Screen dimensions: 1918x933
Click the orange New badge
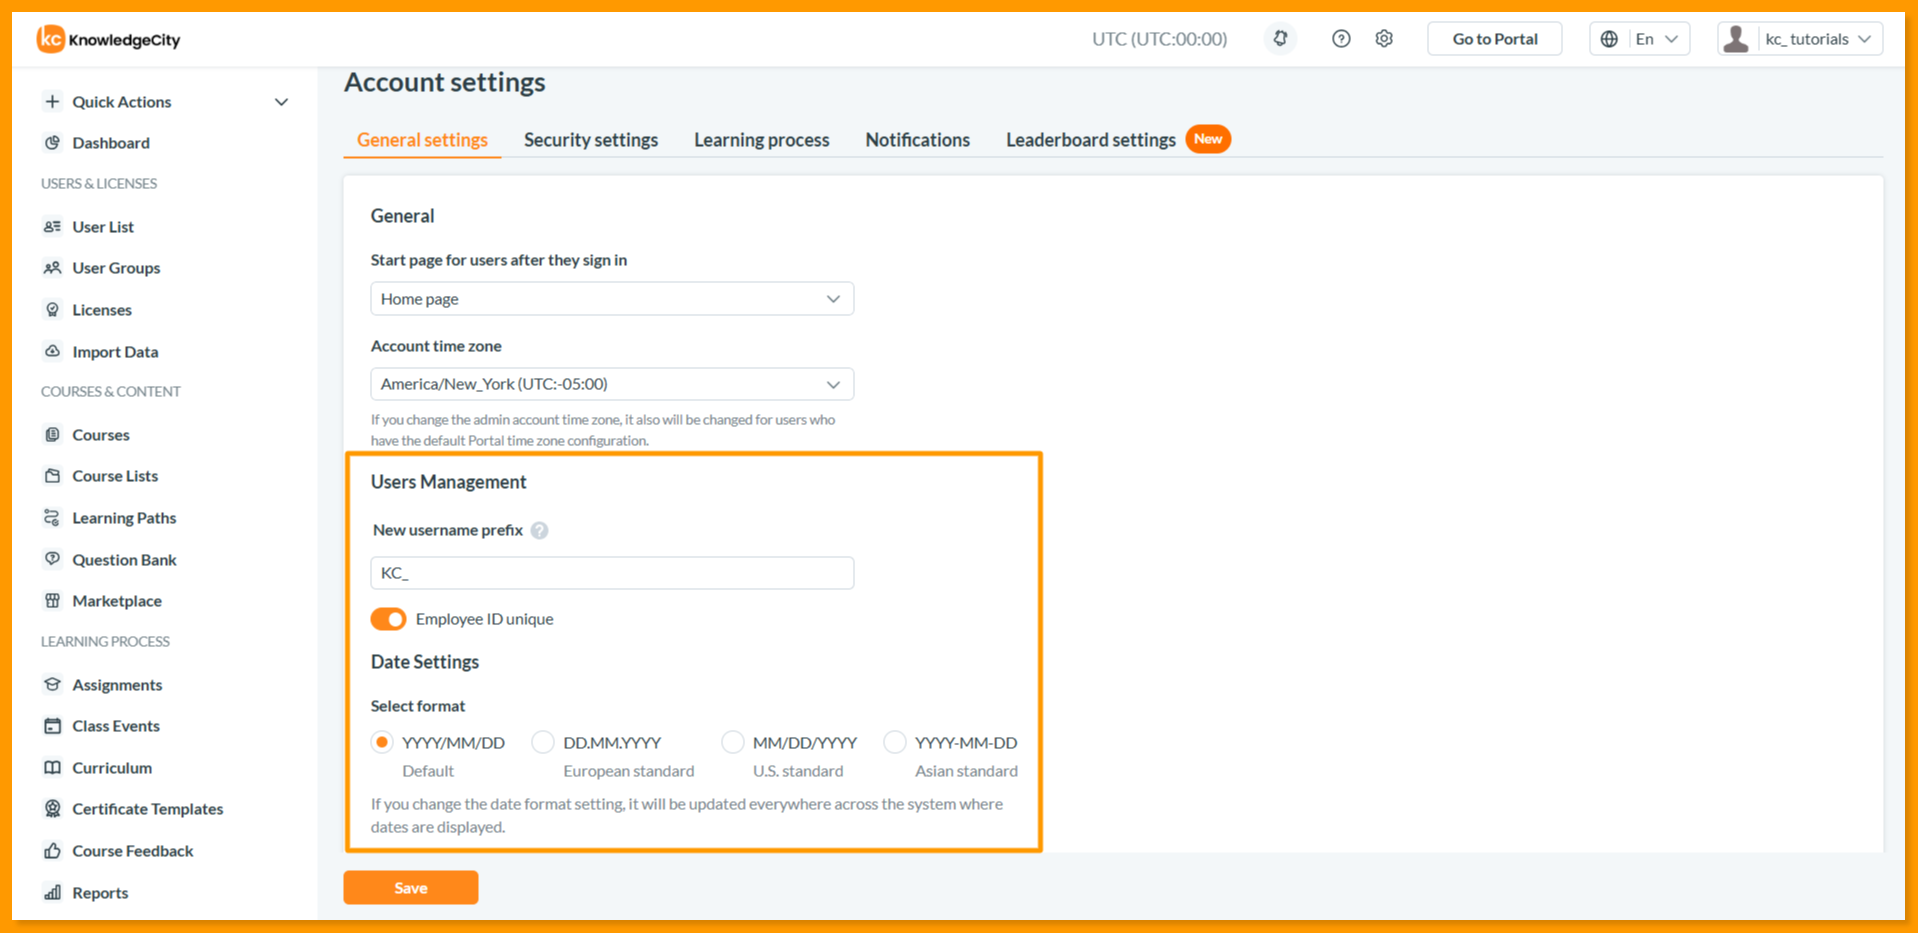1208,139
